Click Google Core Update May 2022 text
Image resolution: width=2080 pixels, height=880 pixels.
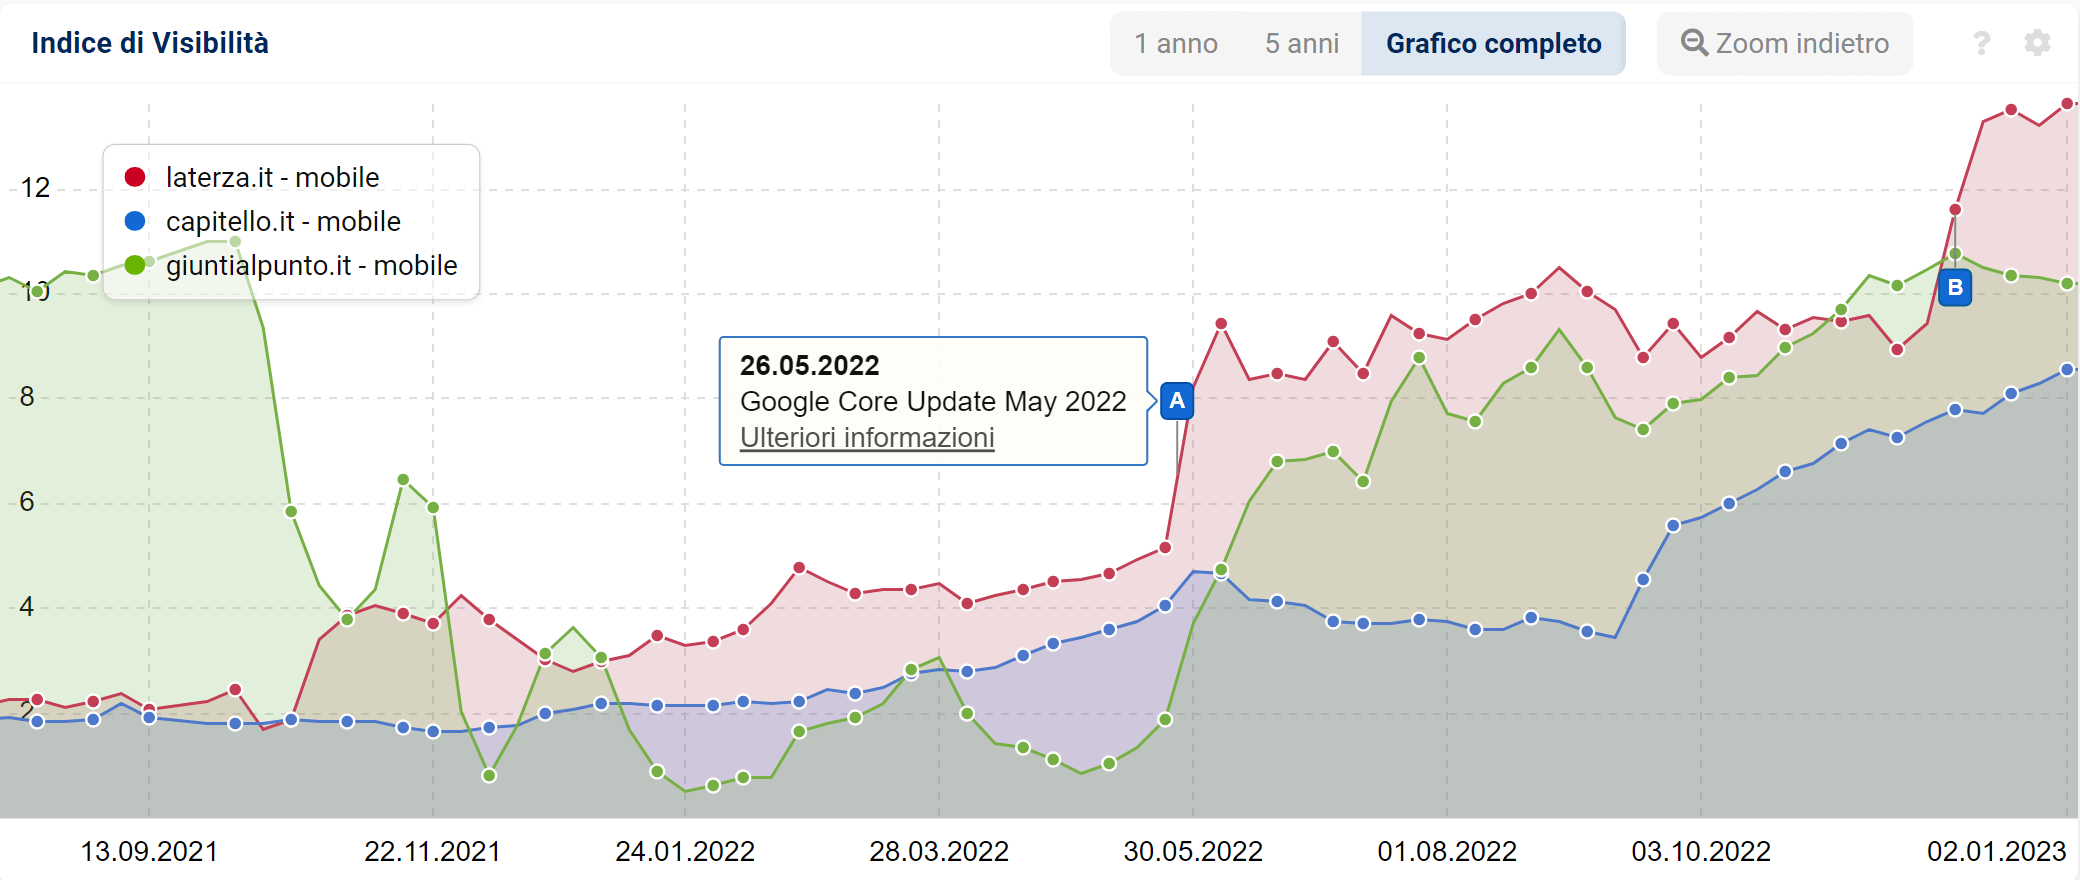coord(933,402)
